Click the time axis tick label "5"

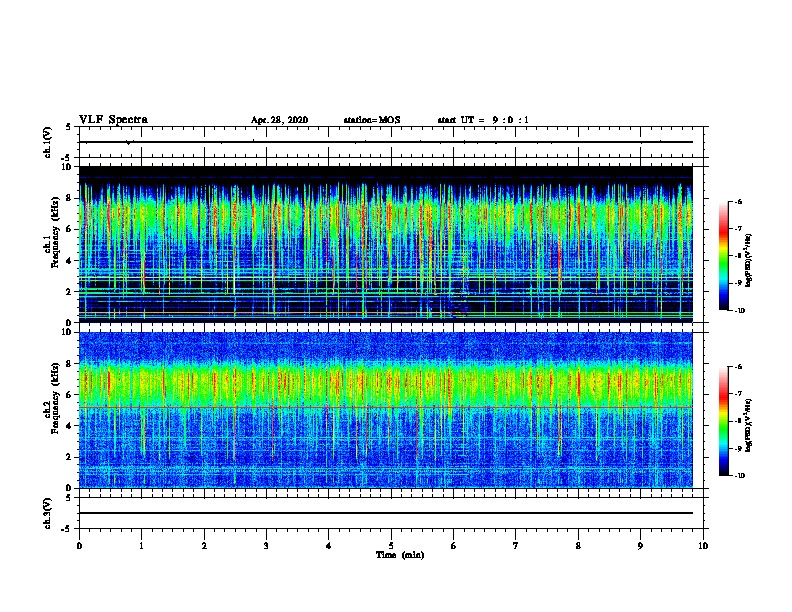tap(391, 546)
